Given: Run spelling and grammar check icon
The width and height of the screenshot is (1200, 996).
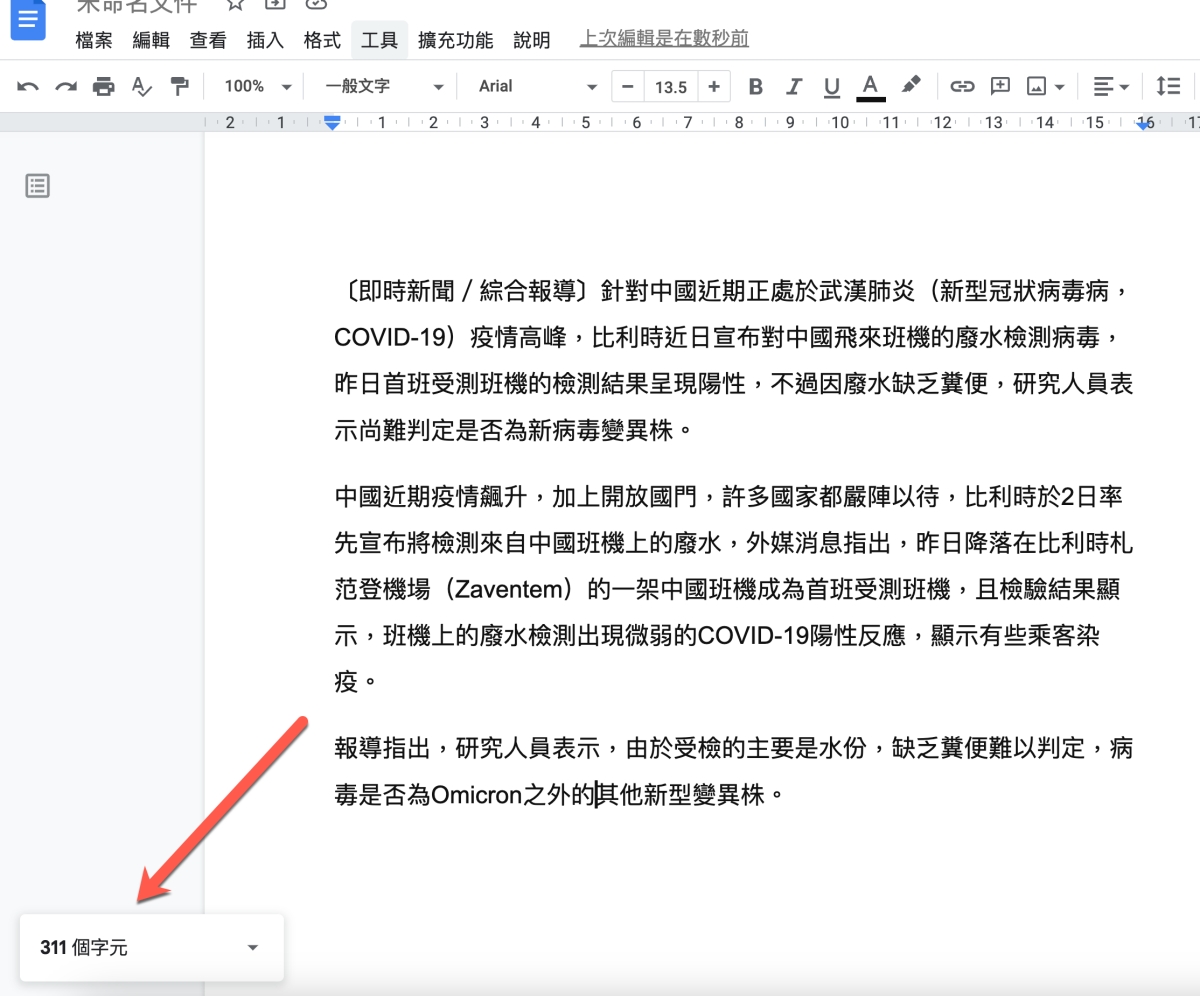Looking at the screenshot, I should point(142,87).
